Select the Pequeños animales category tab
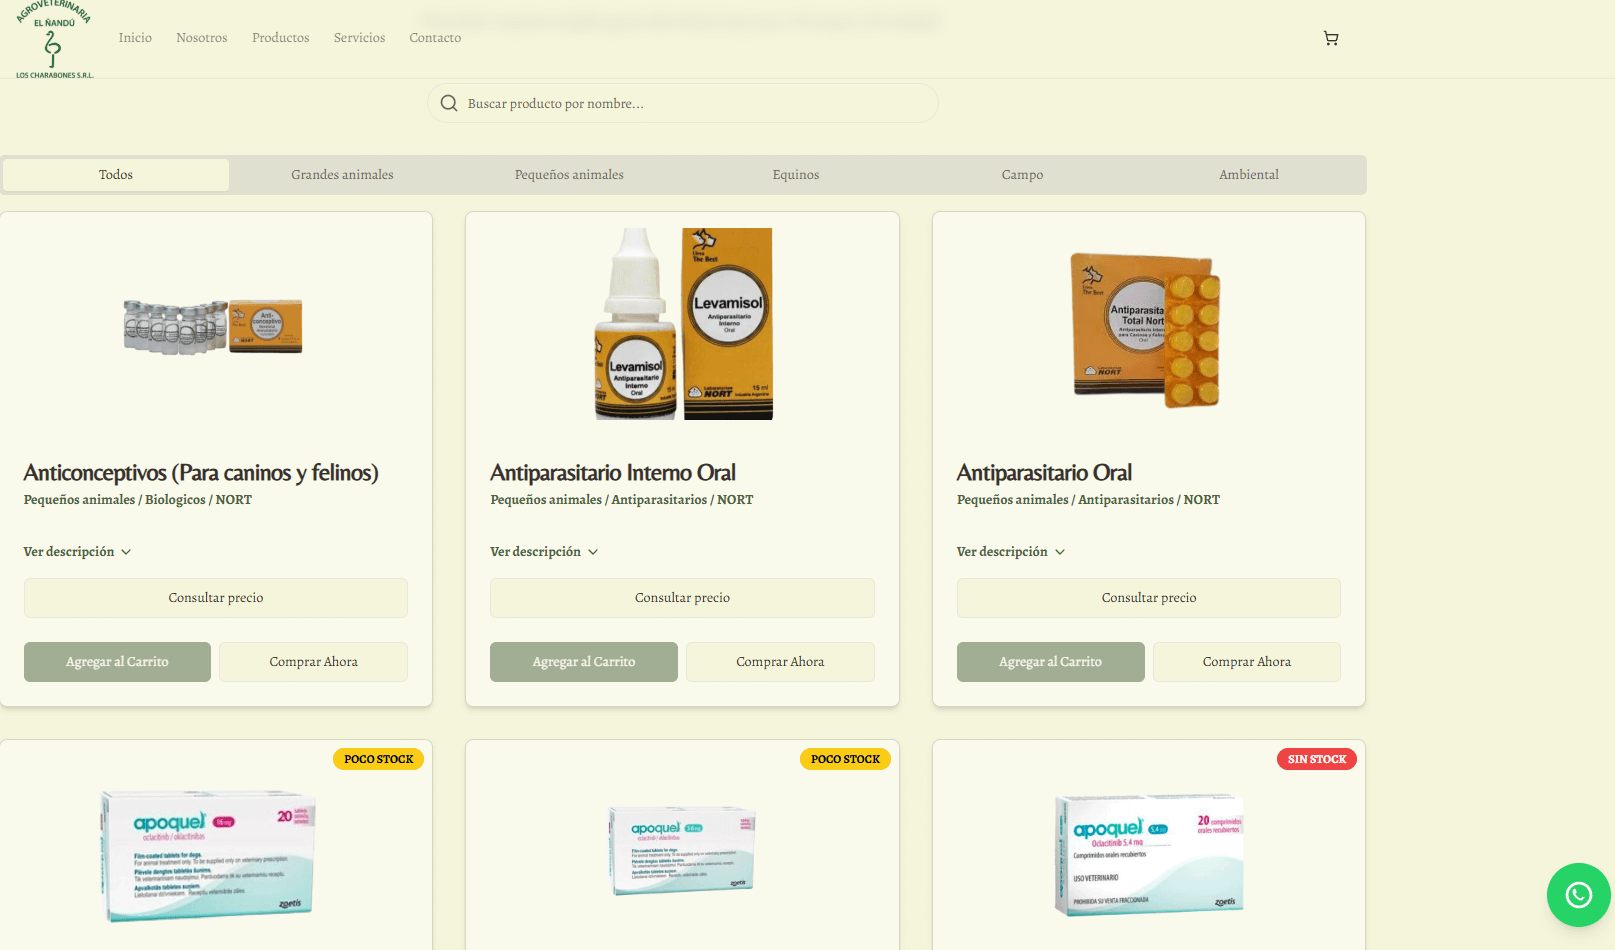This screenshot has height=950, width=1615. pos(569,175)
